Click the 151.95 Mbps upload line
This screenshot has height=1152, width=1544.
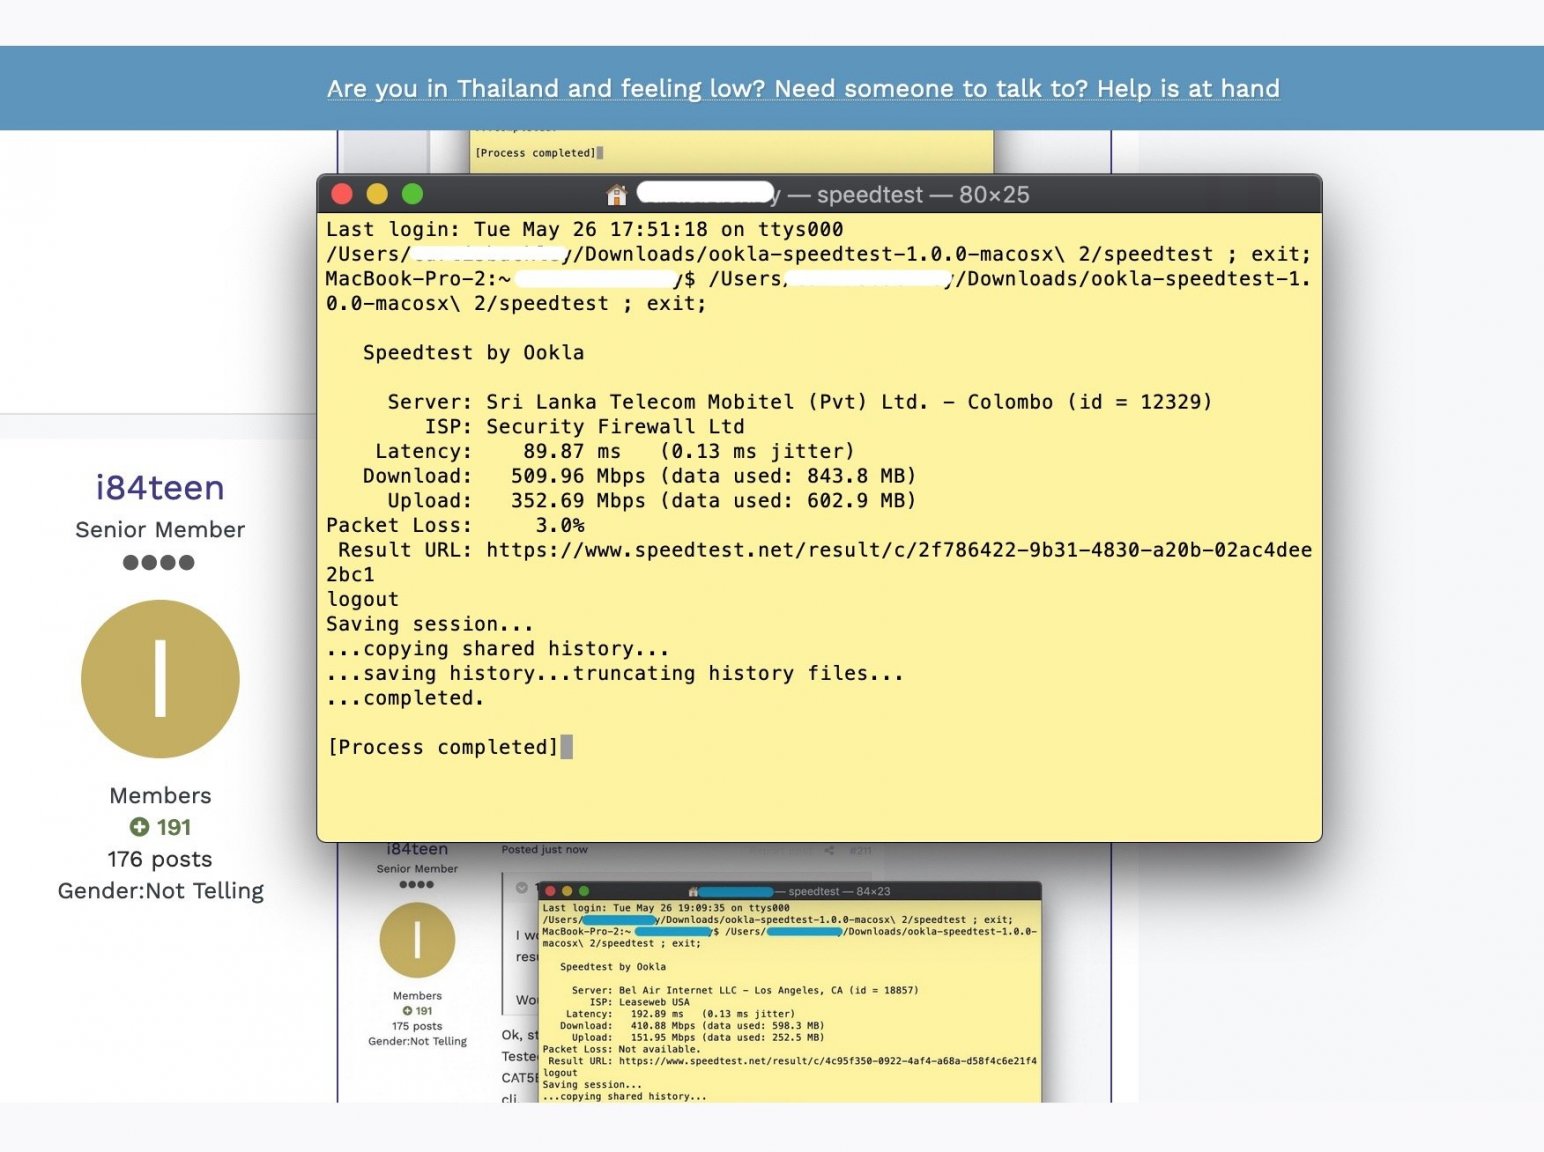coord(698,1038)
